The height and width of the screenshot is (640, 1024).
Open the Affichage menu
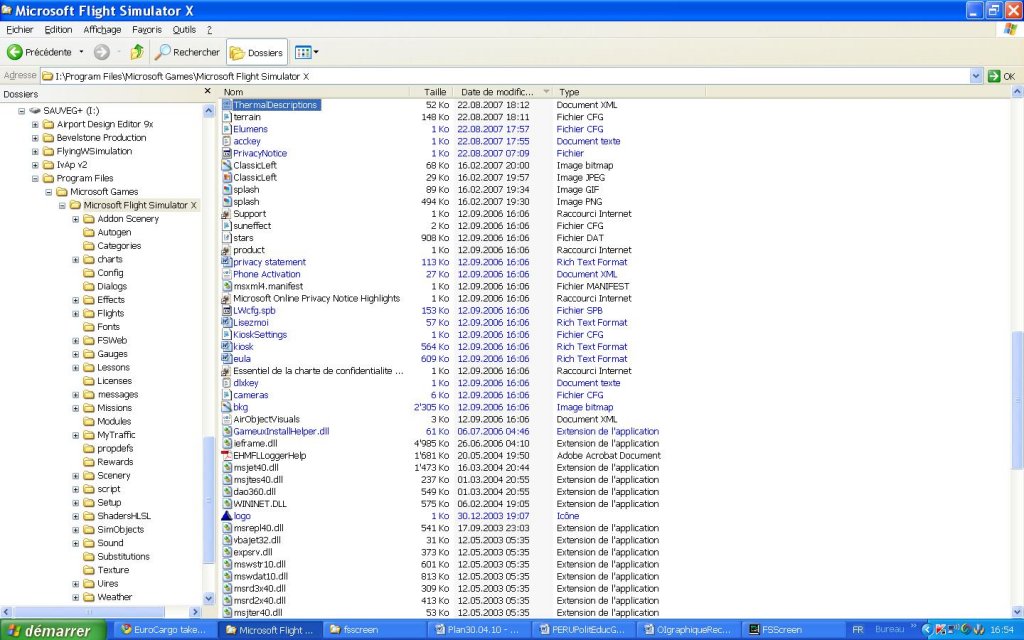click(102, 30)
